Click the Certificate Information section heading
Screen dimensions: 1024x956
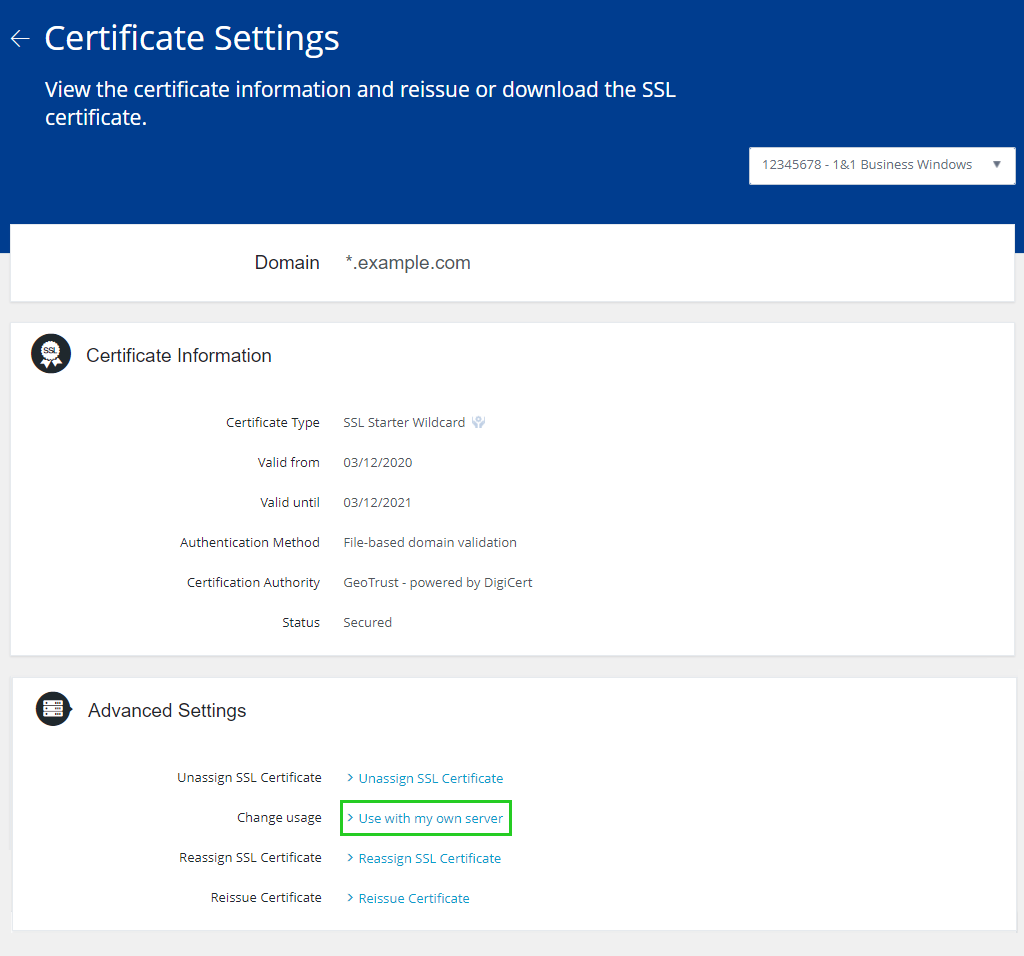[179, 355]
